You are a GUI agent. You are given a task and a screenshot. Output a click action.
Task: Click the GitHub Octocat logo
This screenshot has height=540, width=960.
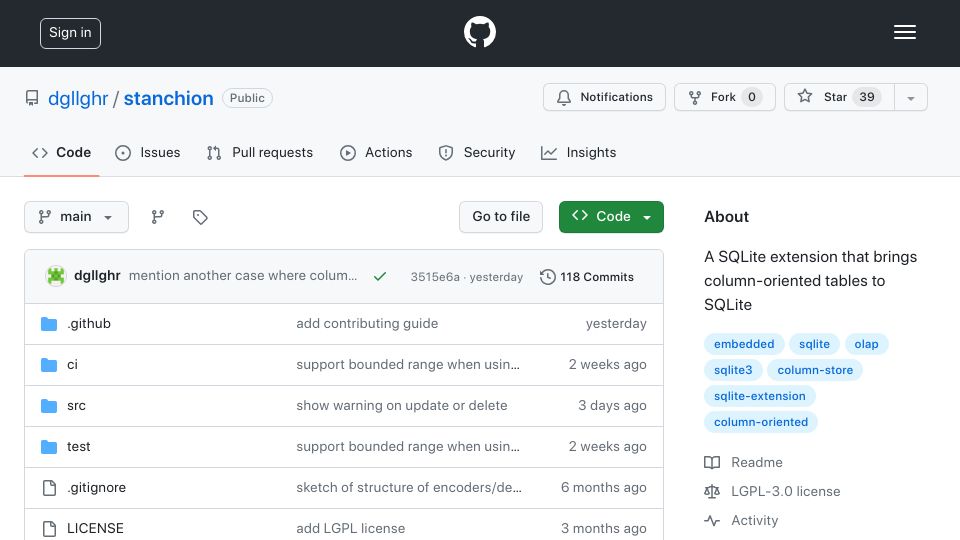(479, 32)
